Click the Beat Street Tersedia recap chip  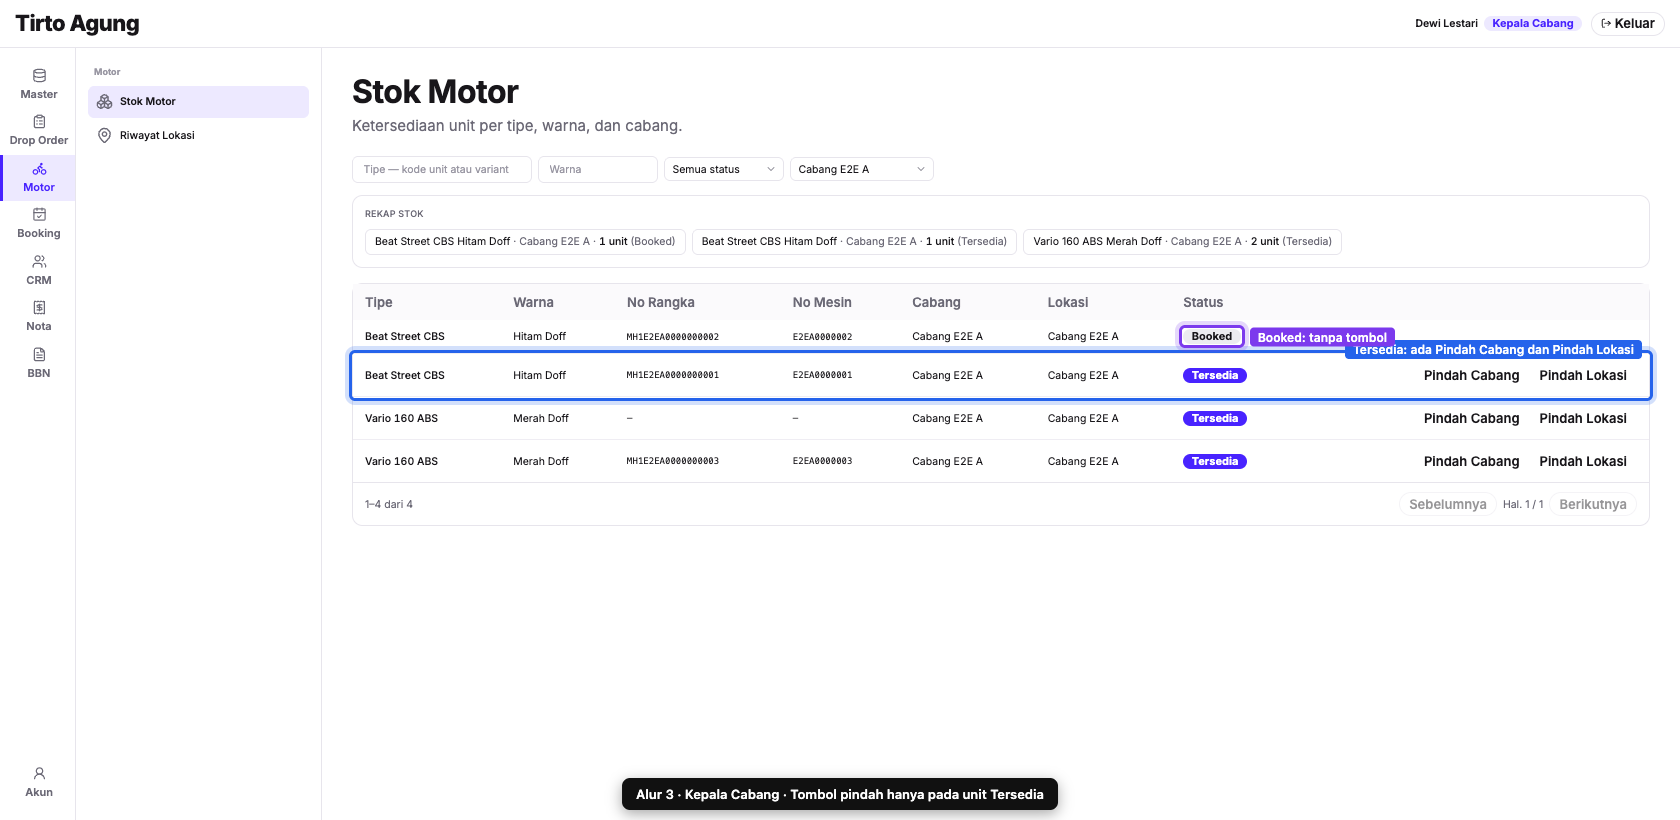[x=855, y=241]
